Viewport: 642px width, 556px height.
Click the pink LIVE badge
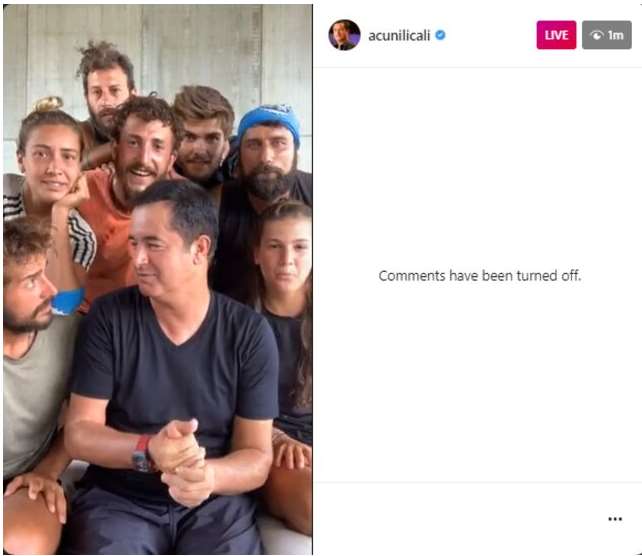click(x=556, y=35)
